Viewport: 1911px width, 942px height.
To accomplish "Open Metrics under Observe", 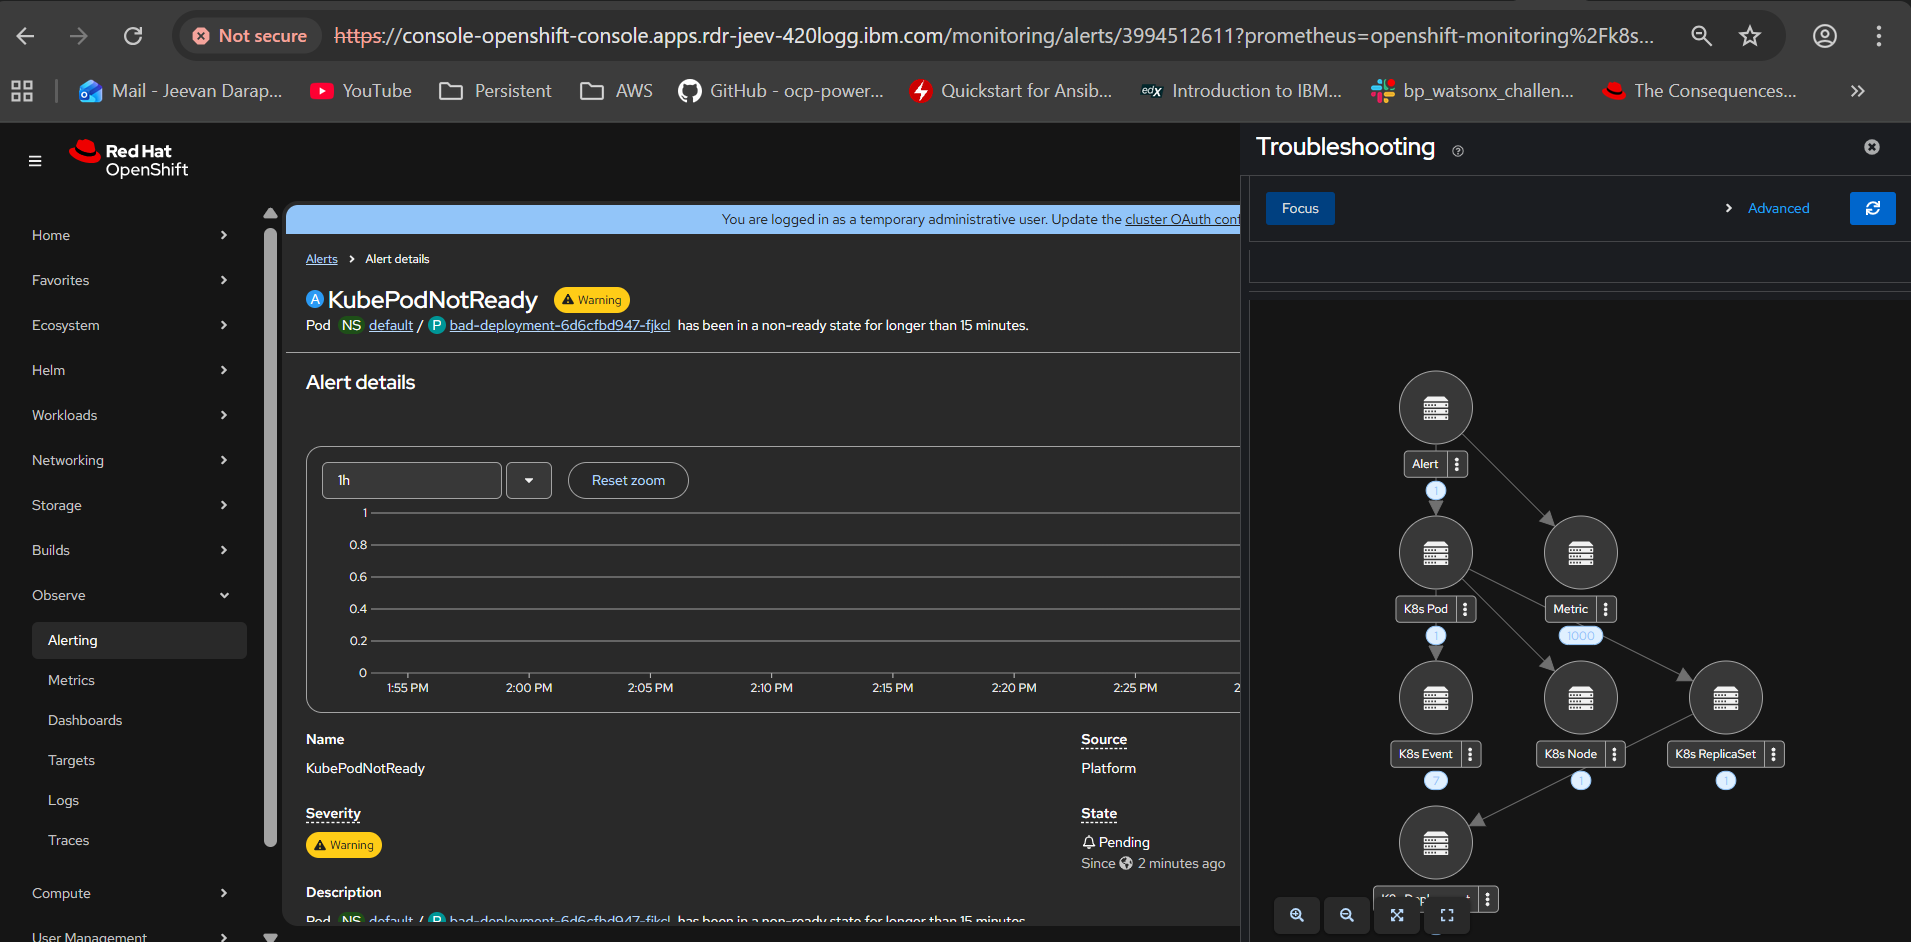I will [71, 680].
